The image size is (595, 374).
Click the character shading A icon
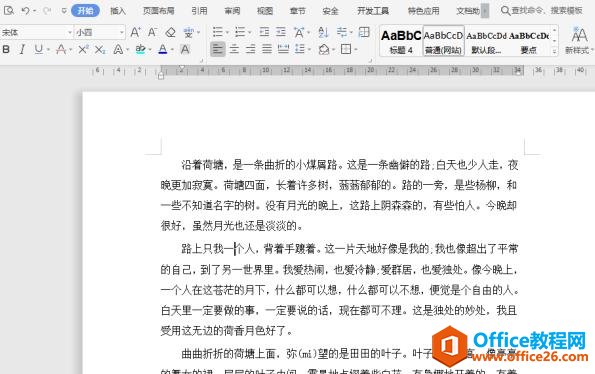point(185,49)
